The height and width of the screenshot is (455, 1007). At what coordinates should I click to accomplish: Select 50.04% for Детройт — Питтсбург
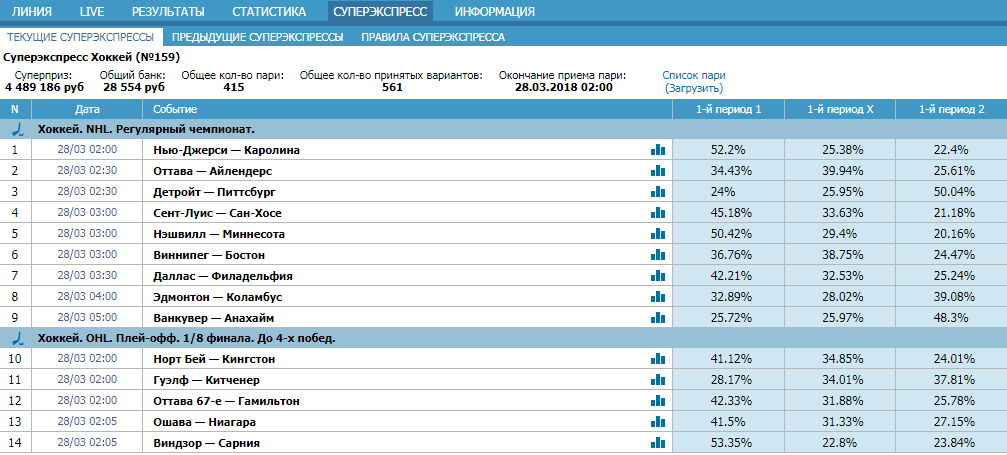[952, 192]
